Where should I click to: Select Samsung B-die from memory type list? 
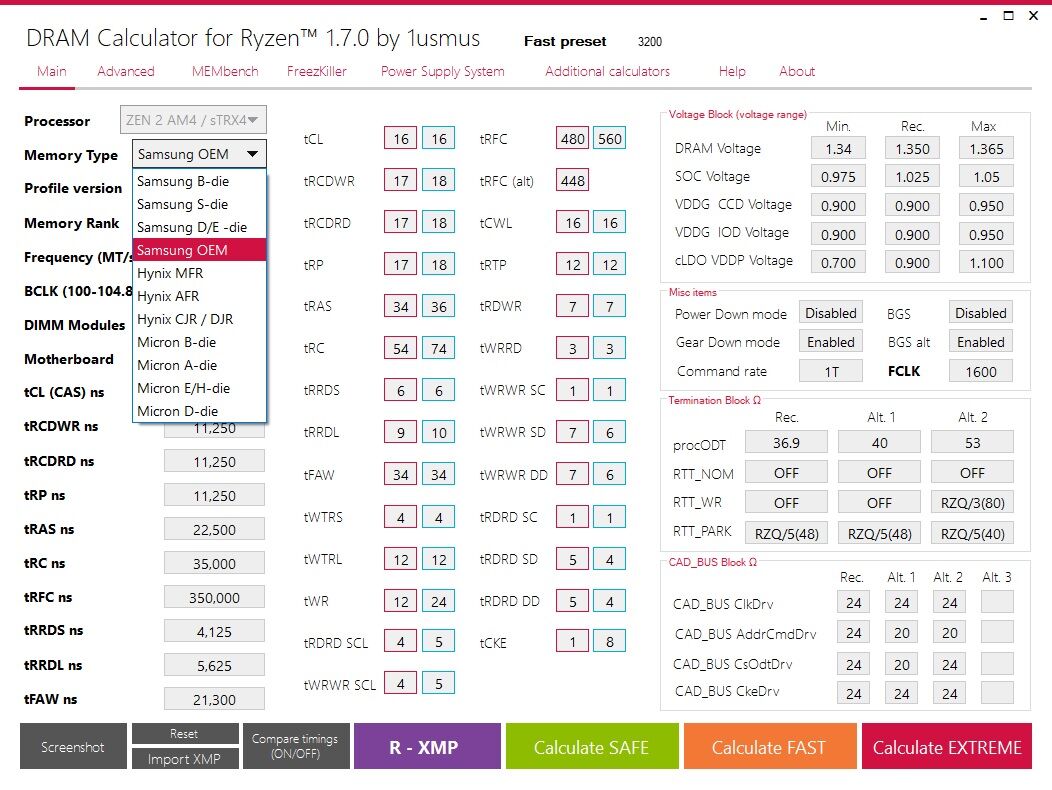199,181
